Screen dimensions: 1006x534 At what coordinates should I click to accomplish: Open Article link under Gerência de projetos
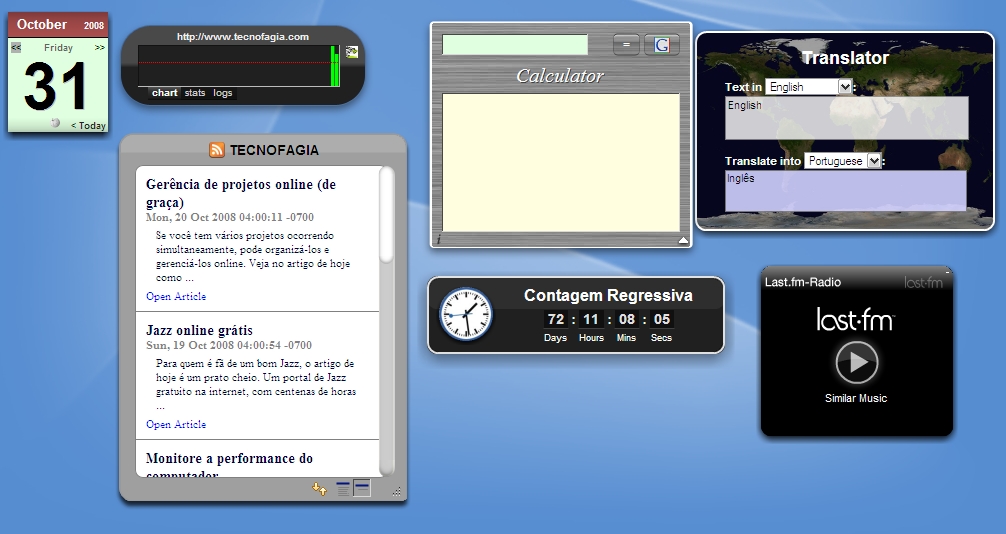coord(176,297)
